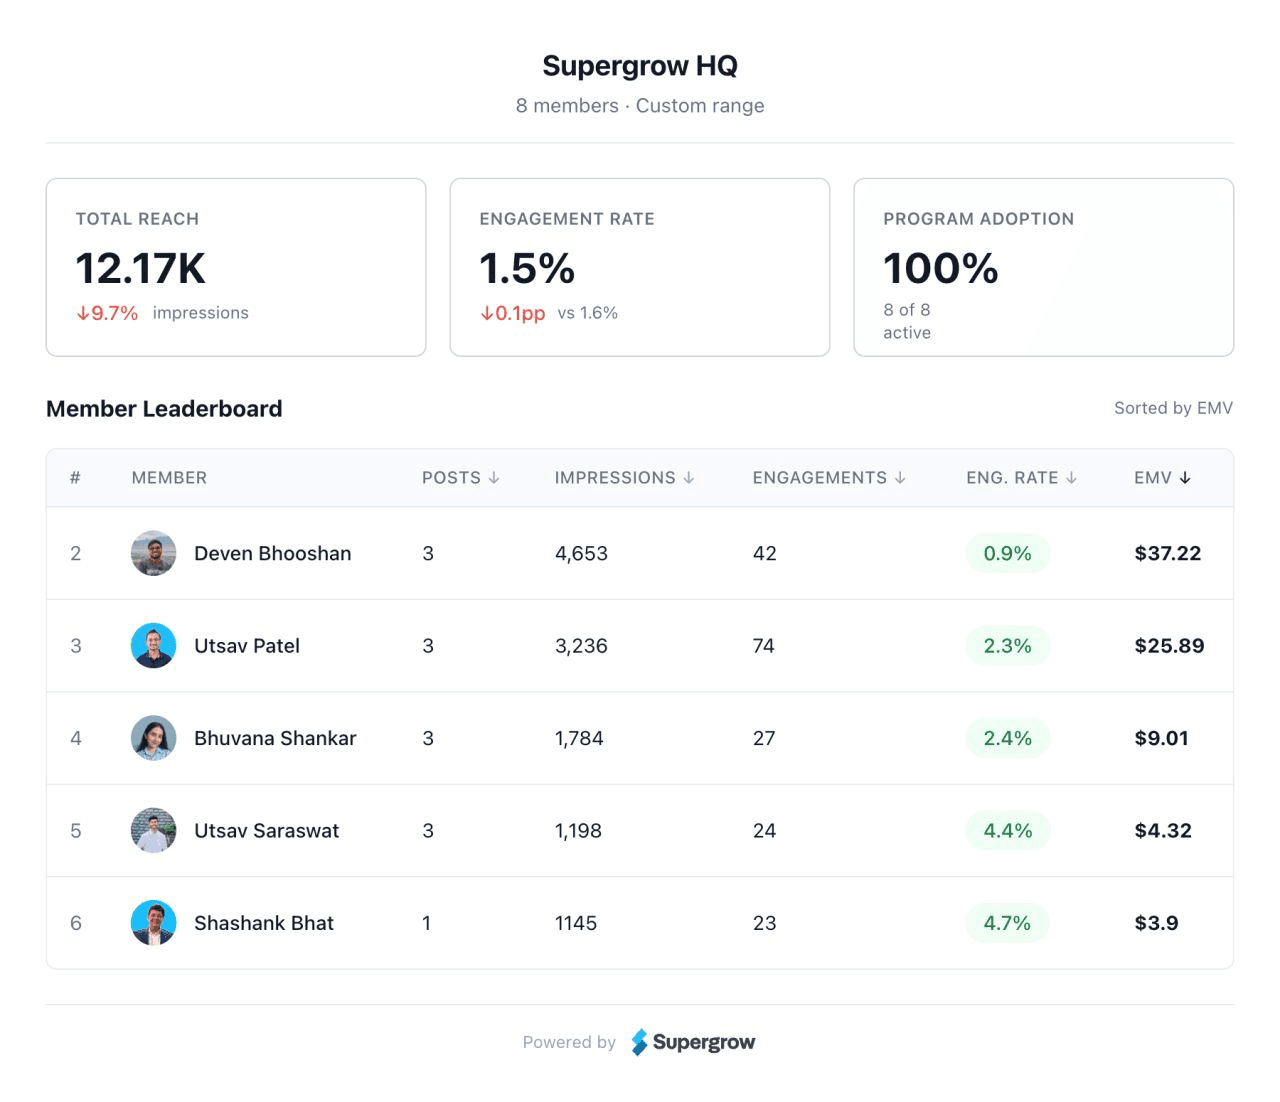The image size is (1280, 1102).
Task: Click the 1145 impressions cell
Action: coord(576,923)
